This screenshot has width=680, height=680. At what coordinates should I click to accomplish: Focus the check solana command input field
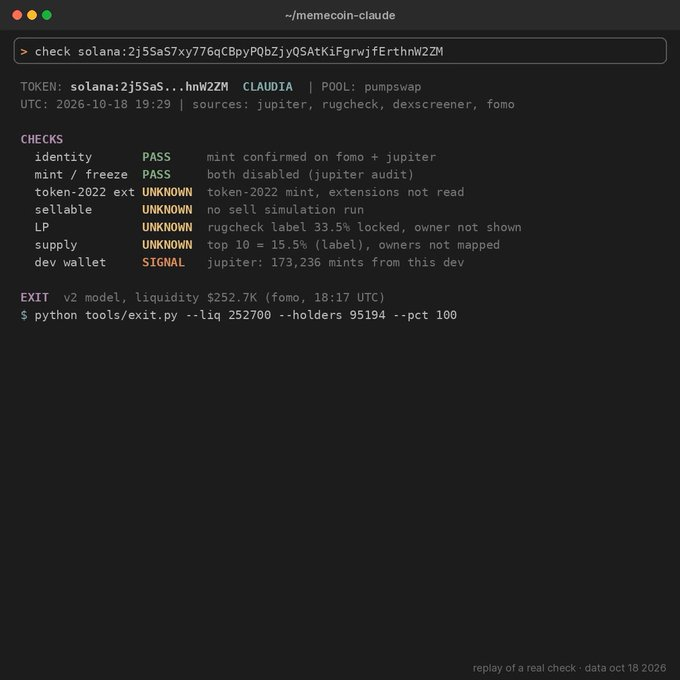click(x=340, y=51)
